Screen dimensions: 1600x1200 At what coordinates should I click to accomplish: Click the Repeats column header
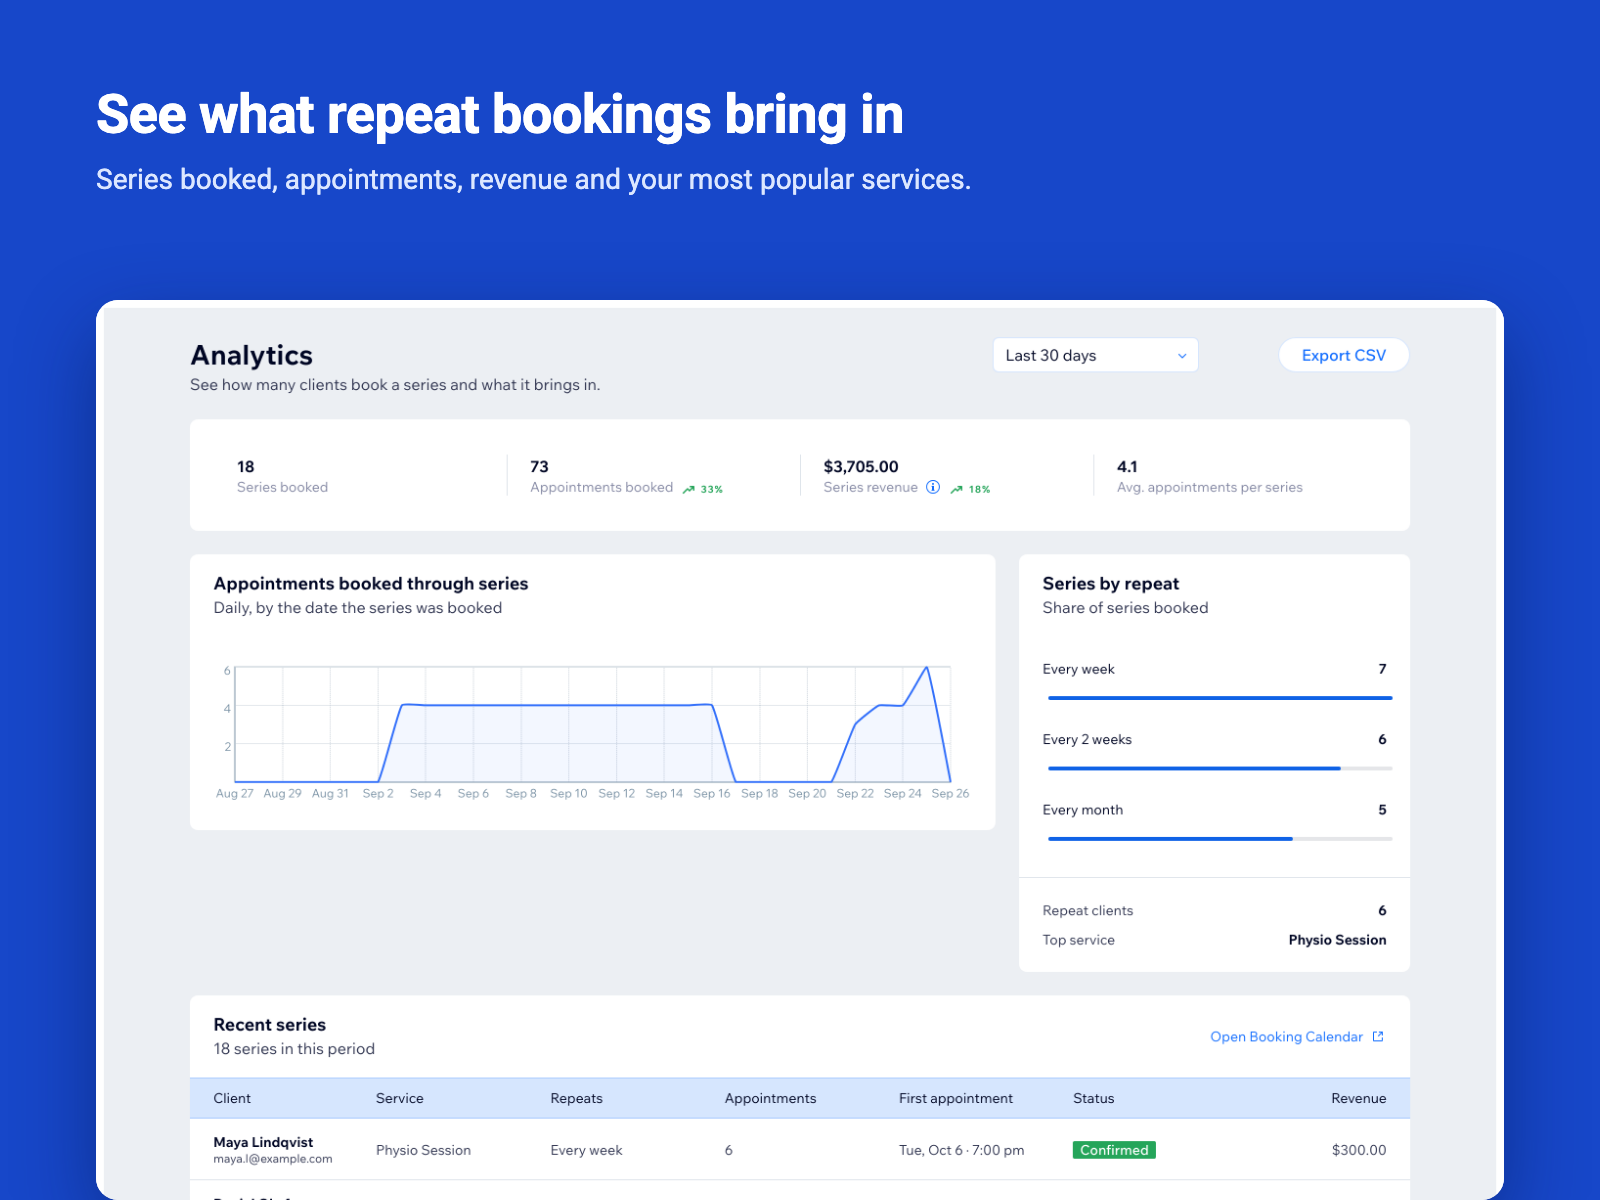click(x=577, y=1098)
